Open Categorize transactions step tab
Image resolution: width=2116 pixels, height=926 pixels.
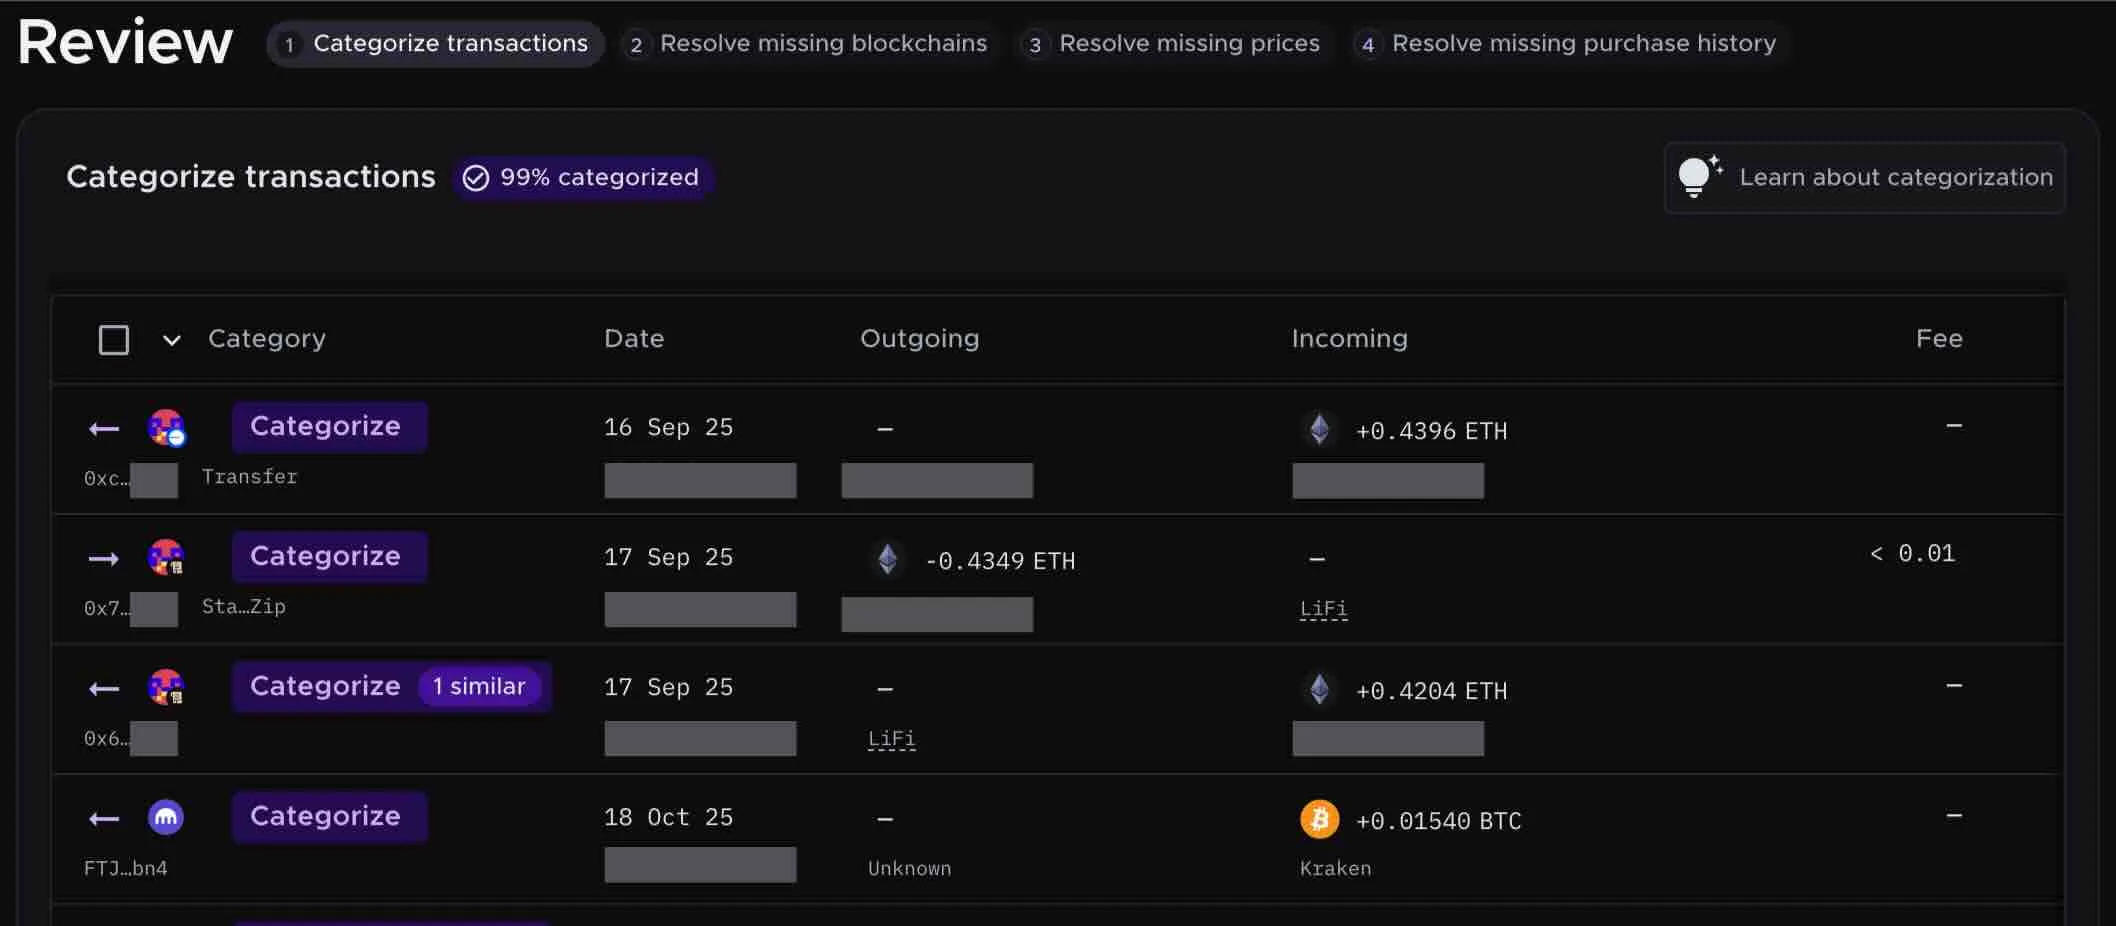pyautogui.click(x=435, y=44)
